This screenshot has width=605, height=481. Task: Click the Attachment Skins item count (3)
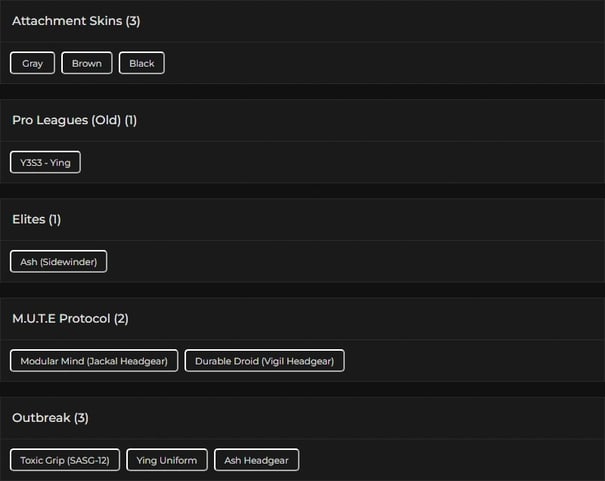[133, 21]
